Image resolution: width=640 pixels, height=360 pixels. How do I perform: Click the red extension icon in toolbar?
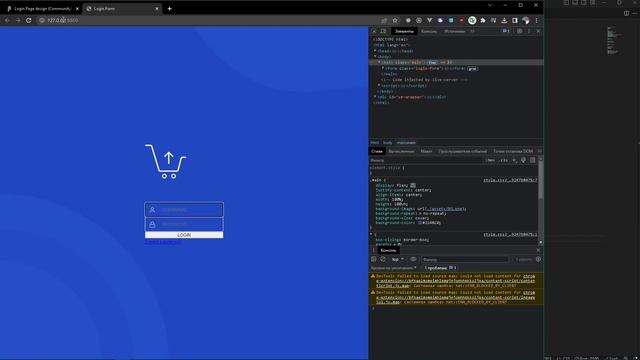click(461, 20)
